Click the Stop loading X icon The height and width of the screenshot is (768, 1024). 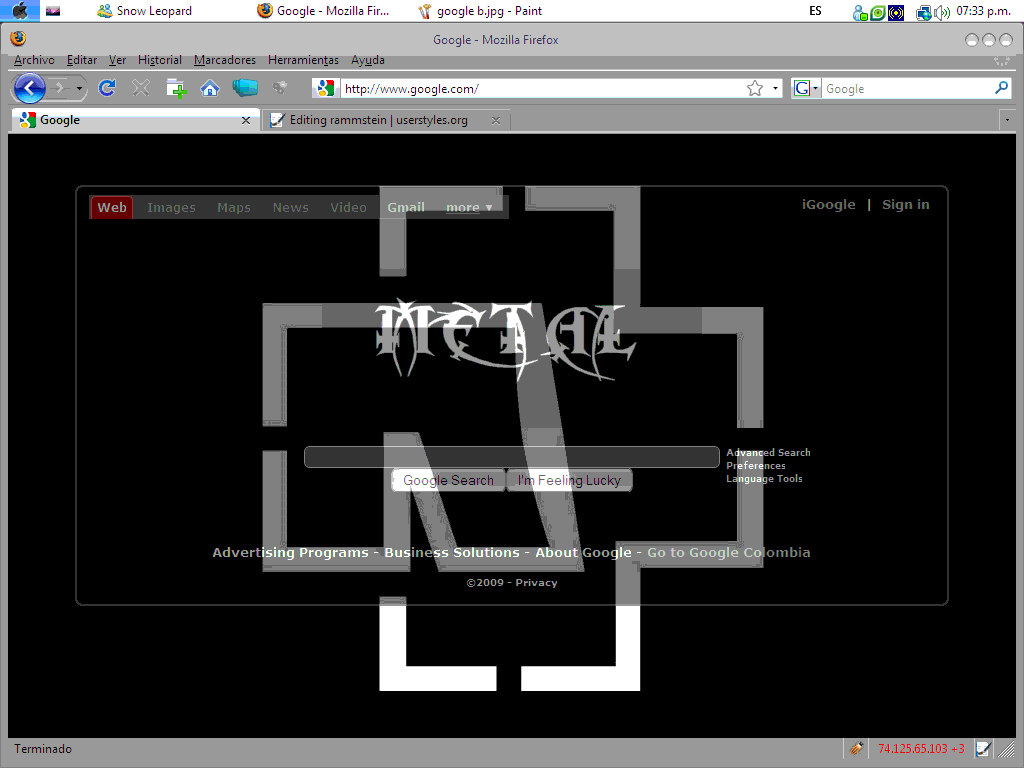(140, 88)
